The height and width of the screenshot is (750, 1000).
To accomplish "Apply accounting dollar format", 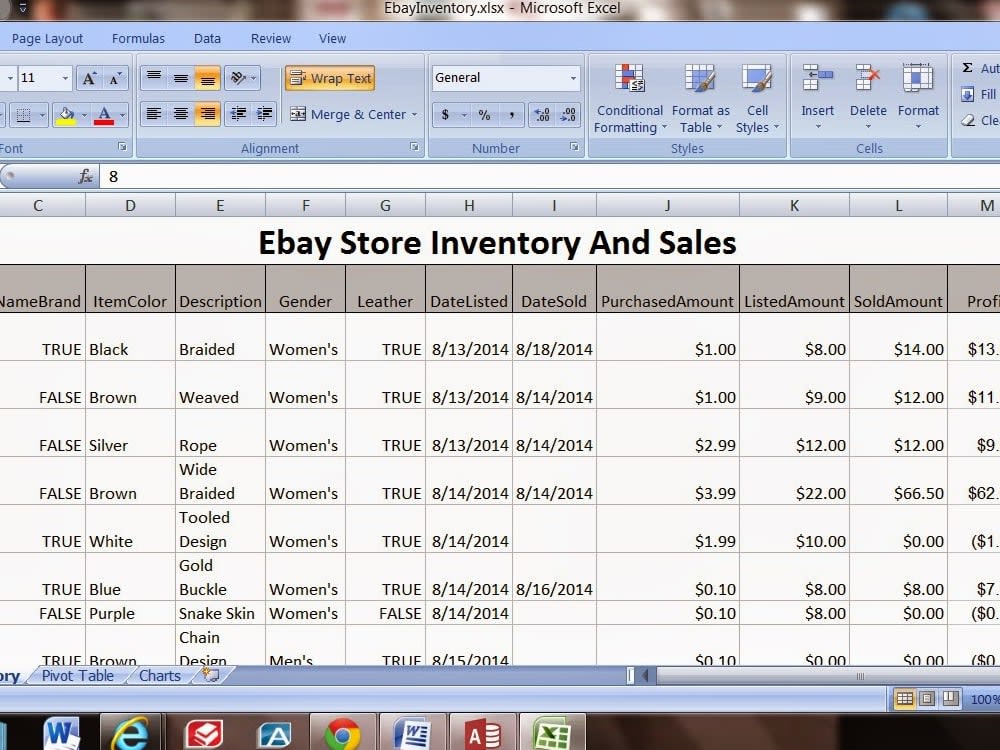I will click(445, 115).
